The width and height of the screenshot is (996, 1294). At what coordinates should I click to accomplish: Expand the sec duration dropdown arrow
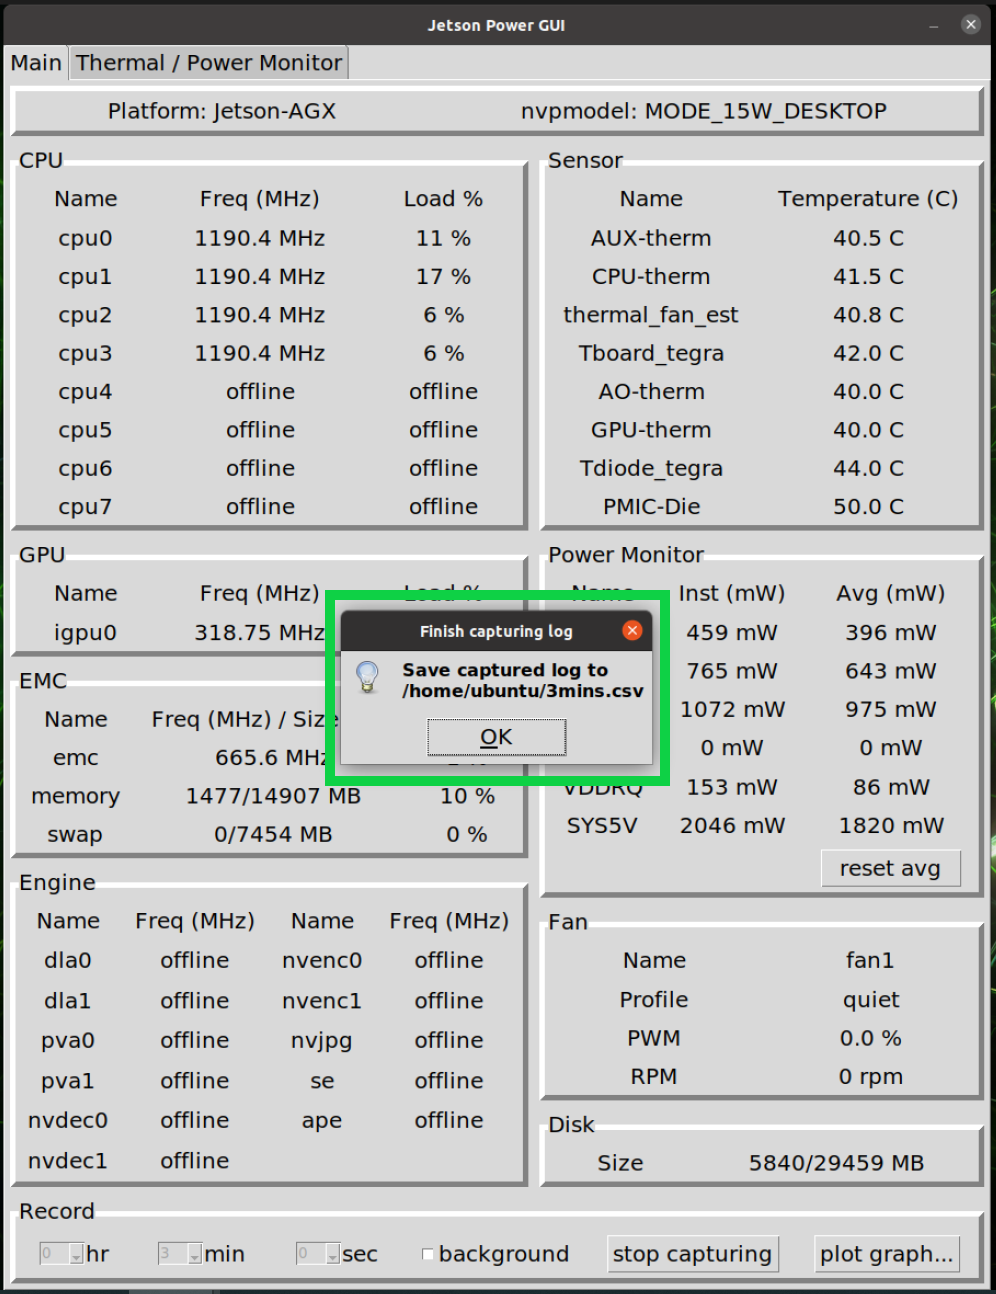(x=332, y=1254)
